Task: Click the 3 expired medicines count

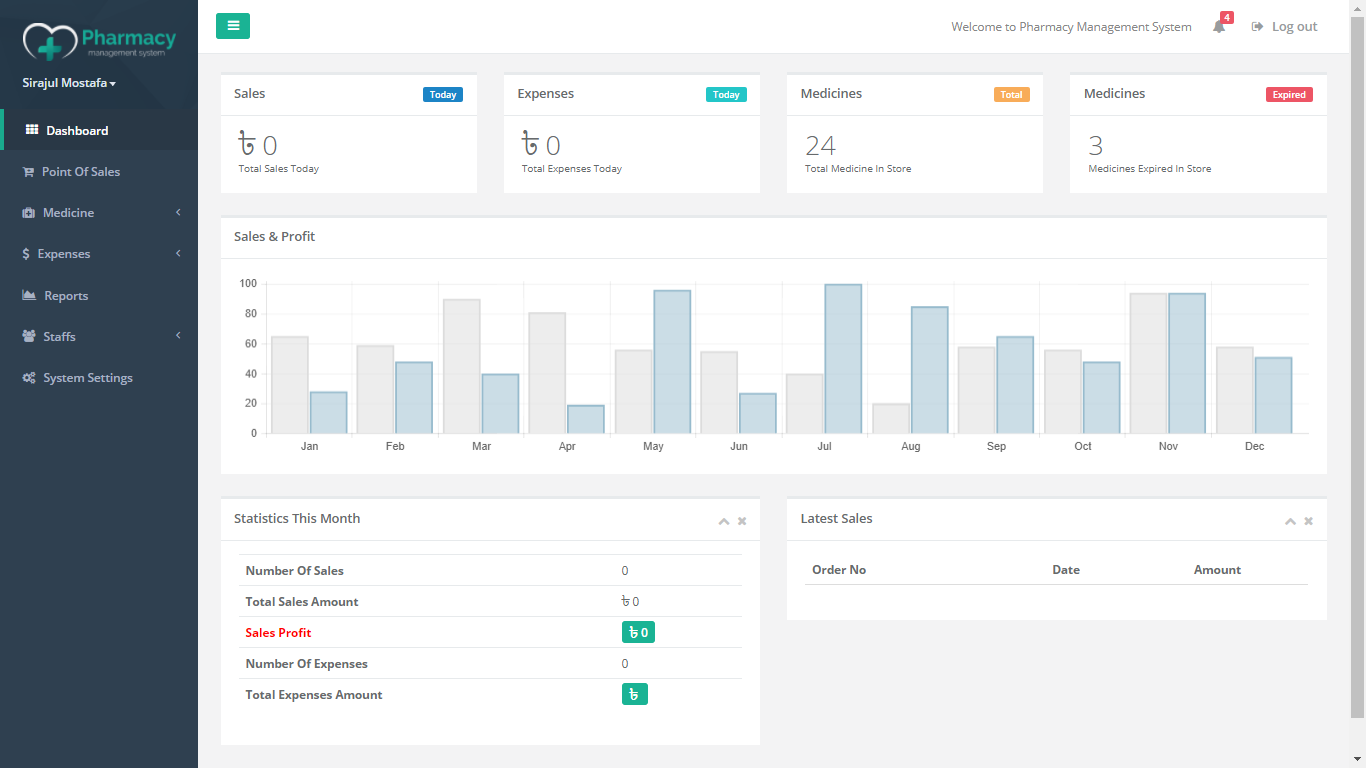Action: pos(1096,146)
